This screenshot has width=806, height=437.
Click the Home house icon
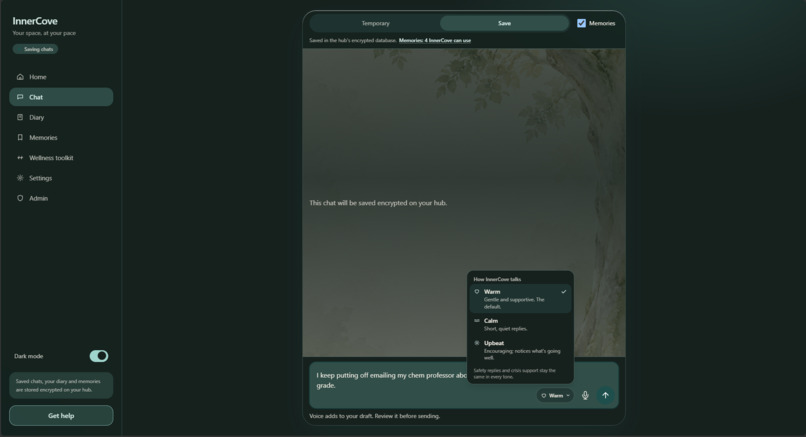click(20, 77)
